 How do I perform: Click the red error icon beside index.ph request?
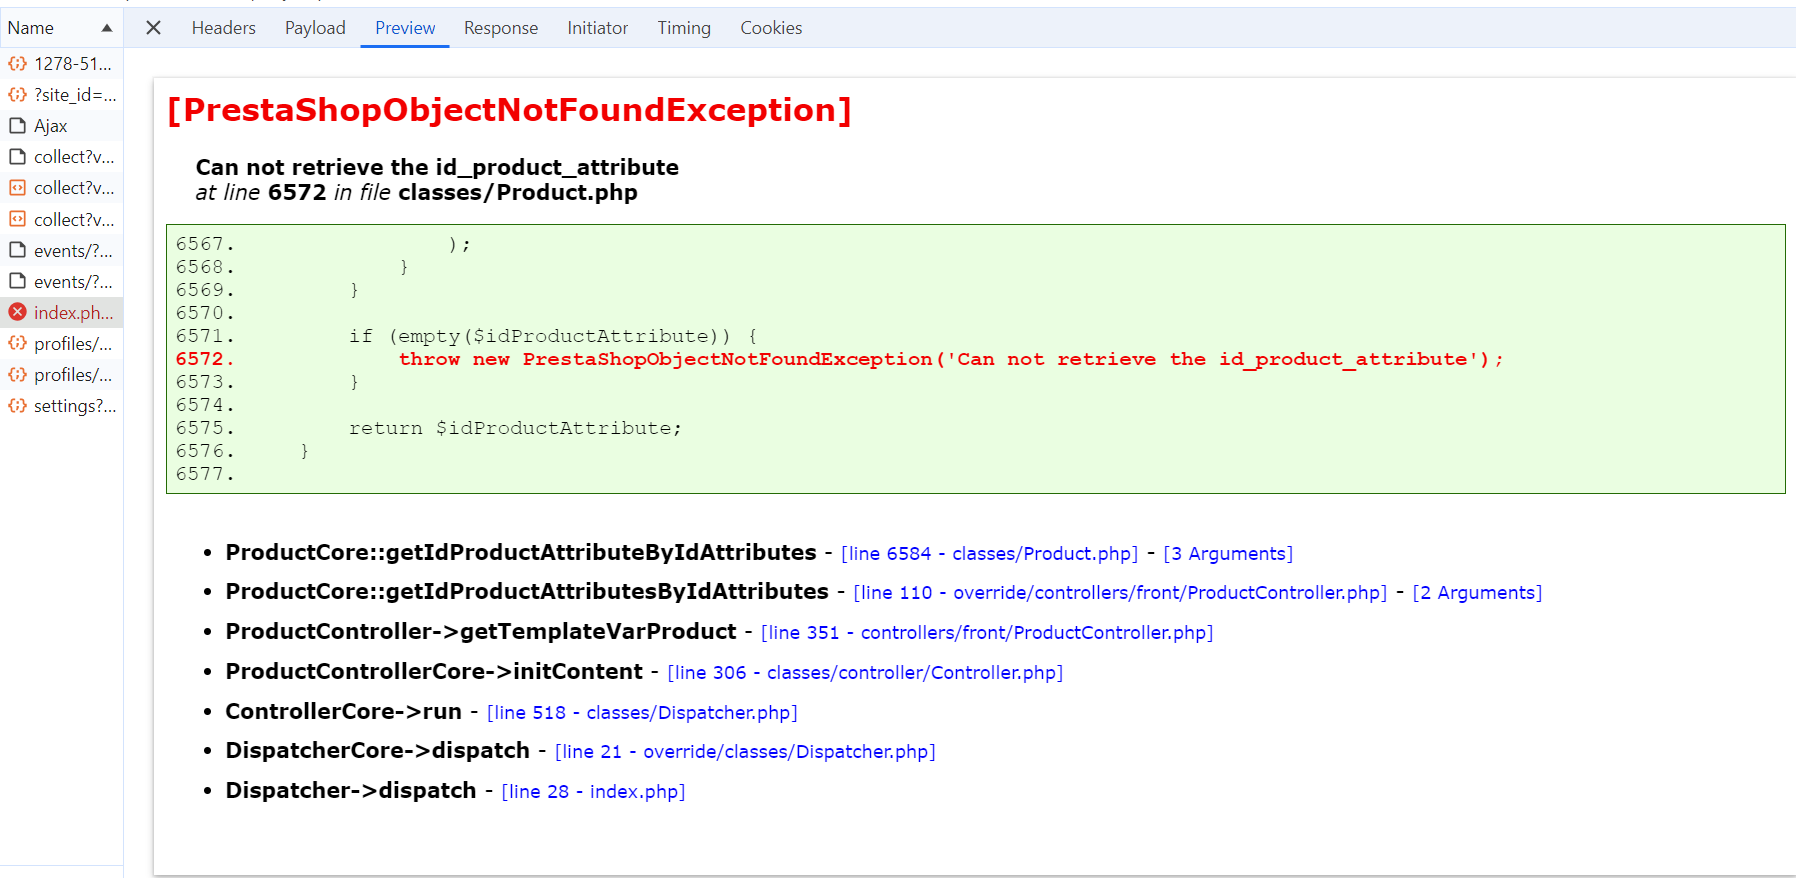point(17,312)
